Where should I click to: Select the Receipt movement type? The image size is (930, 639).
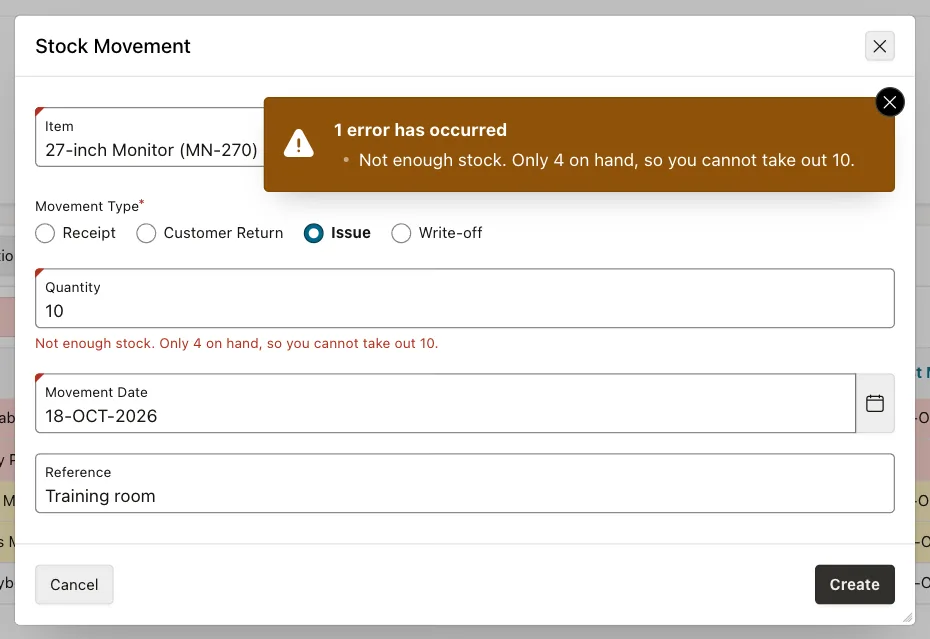click(45, 233)
